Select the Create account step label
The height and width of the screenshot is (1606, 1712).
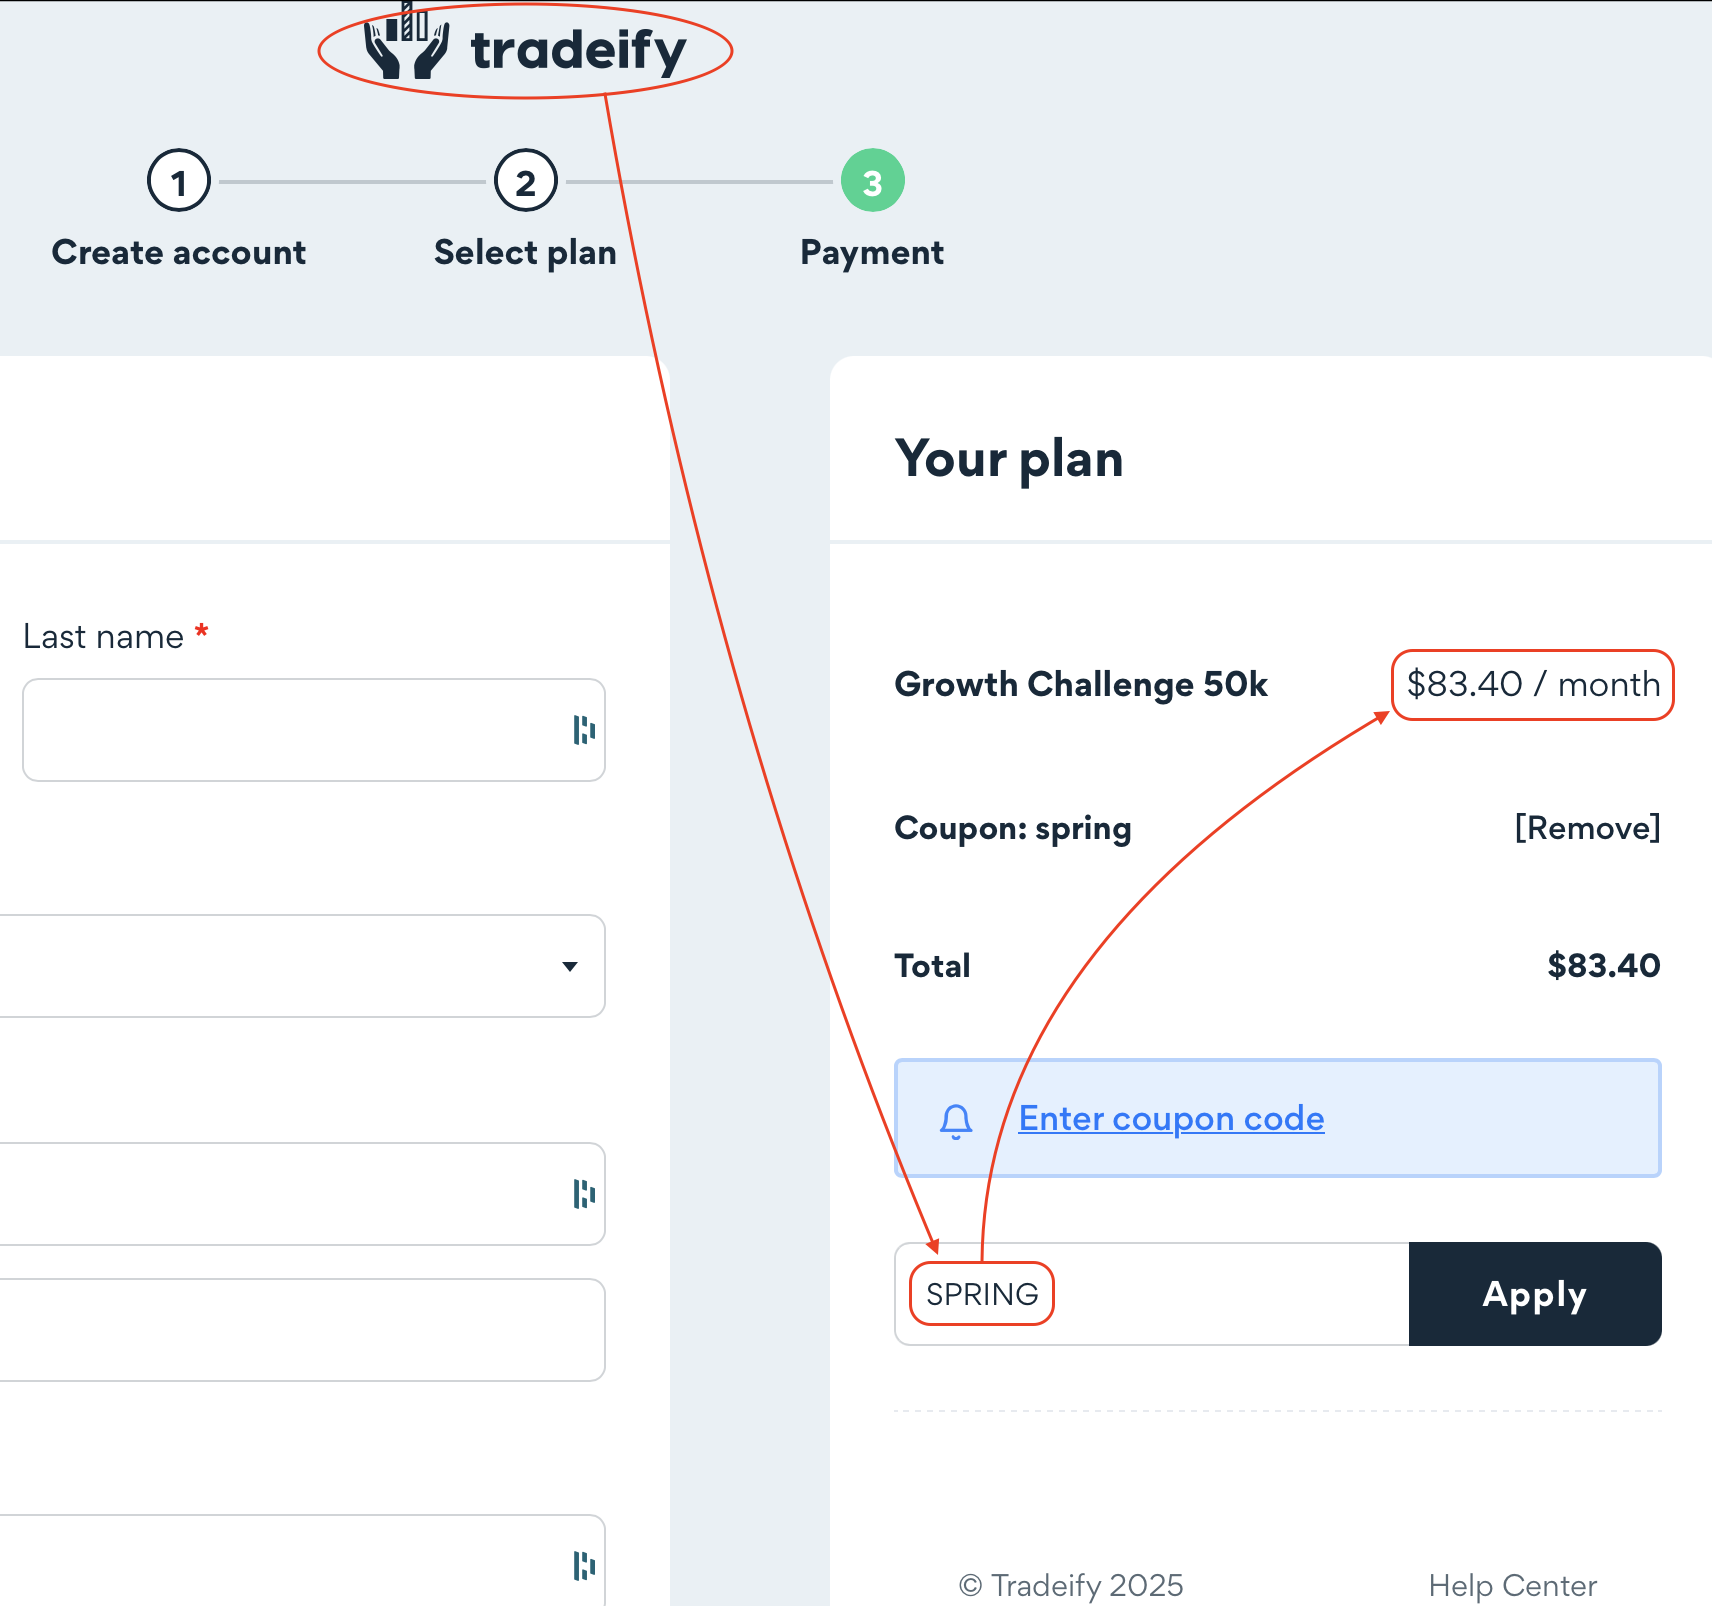point(179,252)
